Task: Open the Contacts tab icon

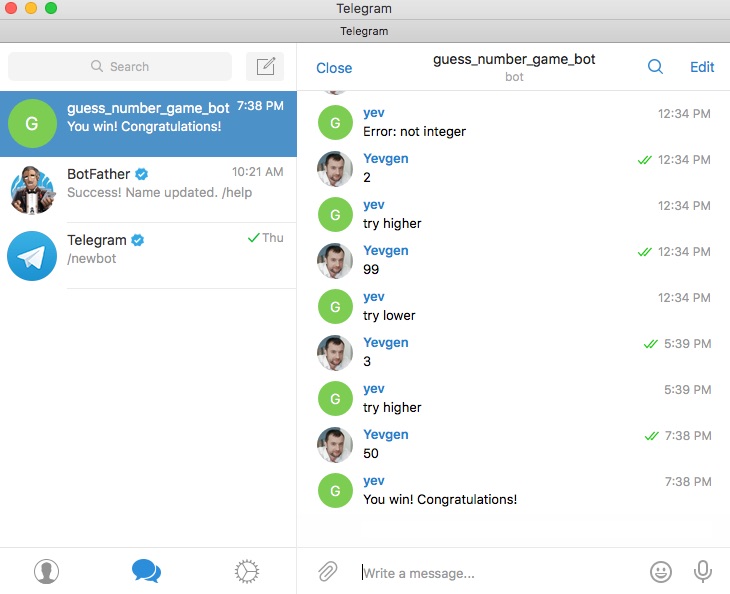Action: [x=47, y=571]
